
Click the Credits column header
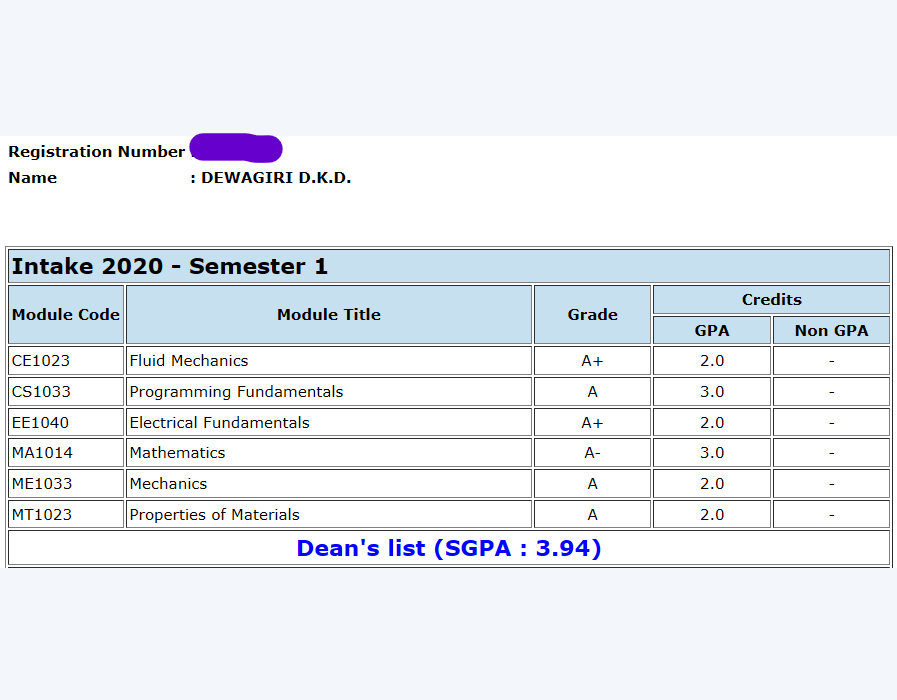[771, 299]
